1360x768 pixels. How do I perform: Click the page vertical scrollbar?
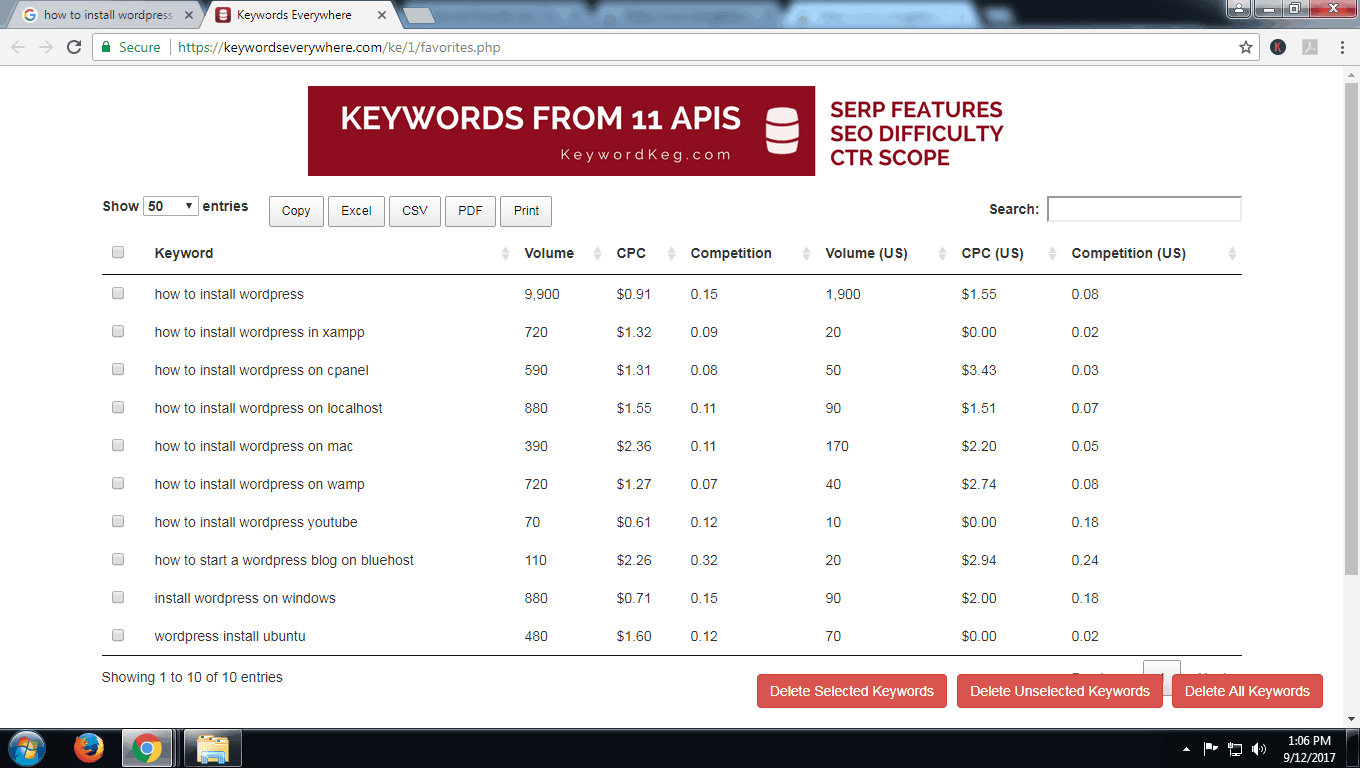[1351, 330]
